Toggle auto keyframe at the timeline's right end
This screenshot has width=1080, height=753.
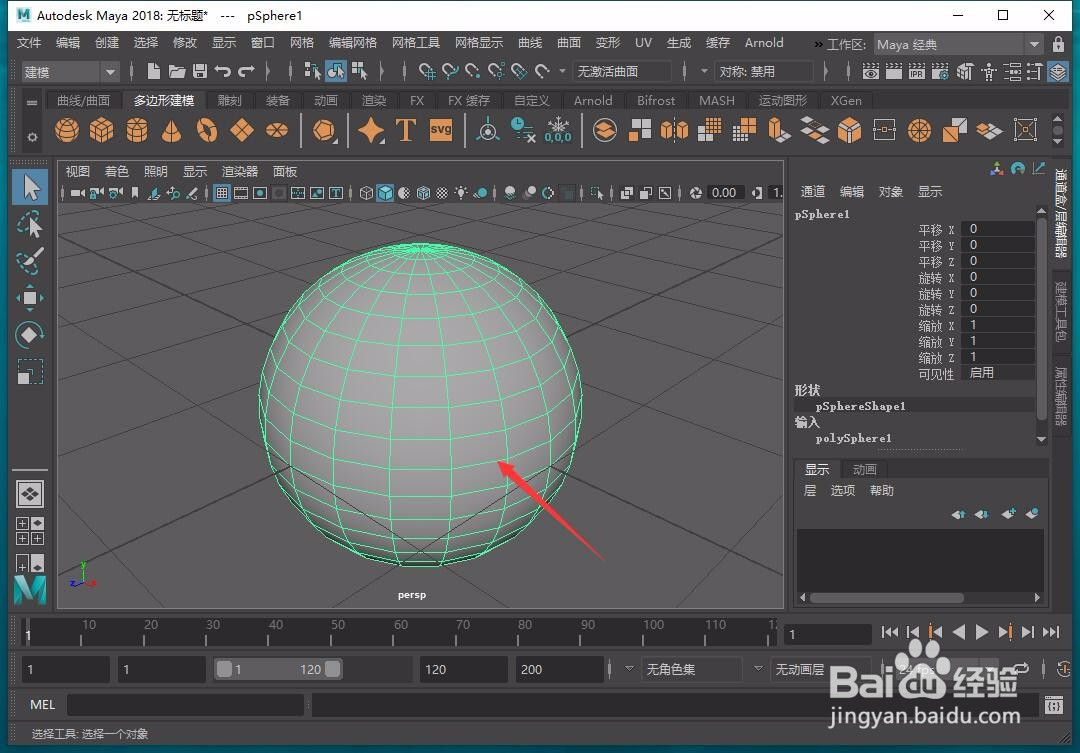(x=1063, y=668)
